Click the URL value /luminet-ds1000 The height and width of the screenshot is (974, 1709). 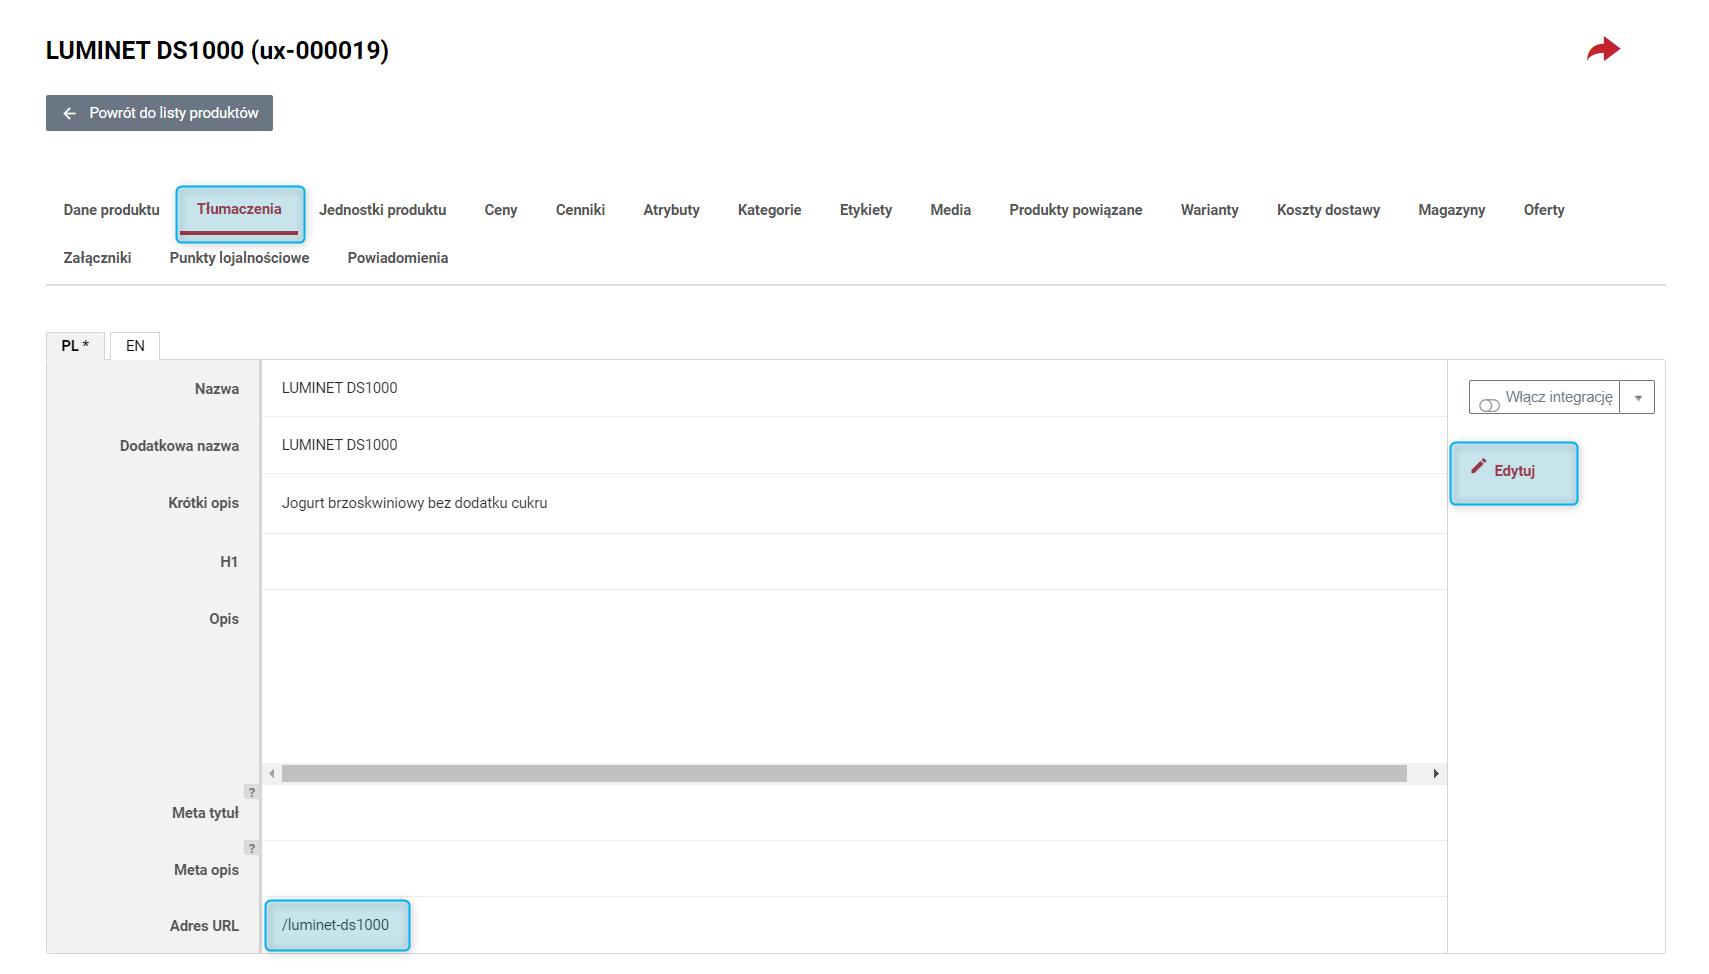point(336,925)
